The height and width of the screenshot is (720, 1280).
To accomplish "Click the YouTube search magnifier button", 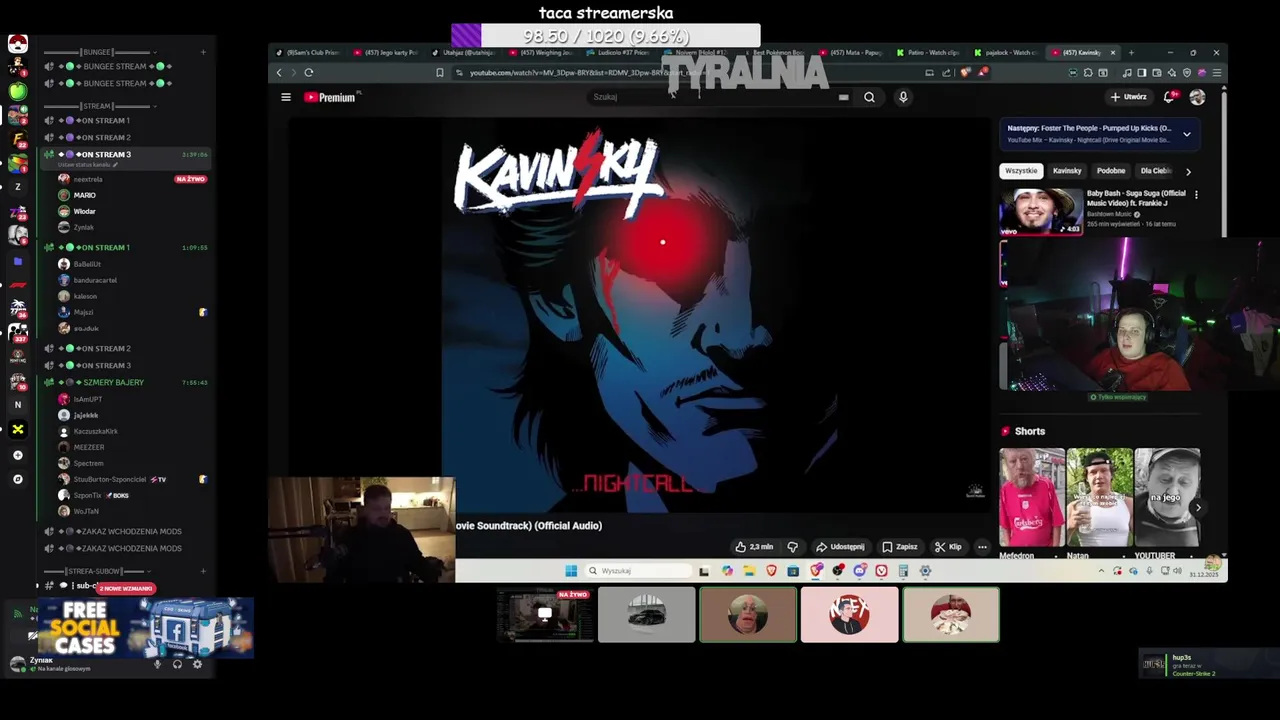I will (x=869, y=97).
